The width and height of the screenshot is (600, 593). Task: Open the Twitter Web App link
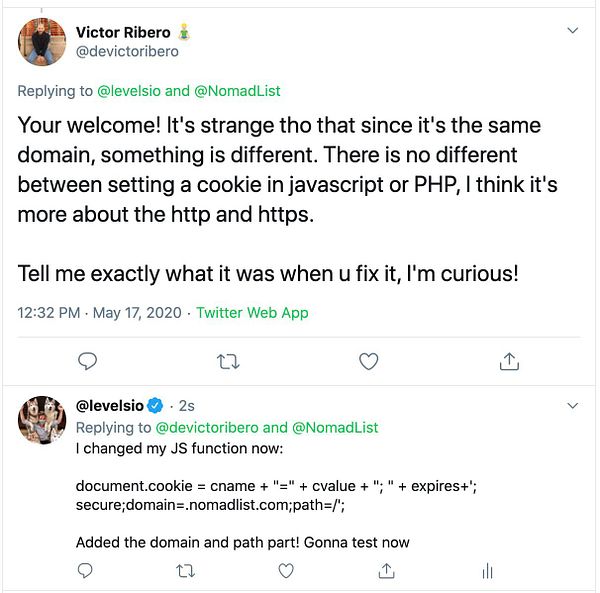(x=252, y=313)
